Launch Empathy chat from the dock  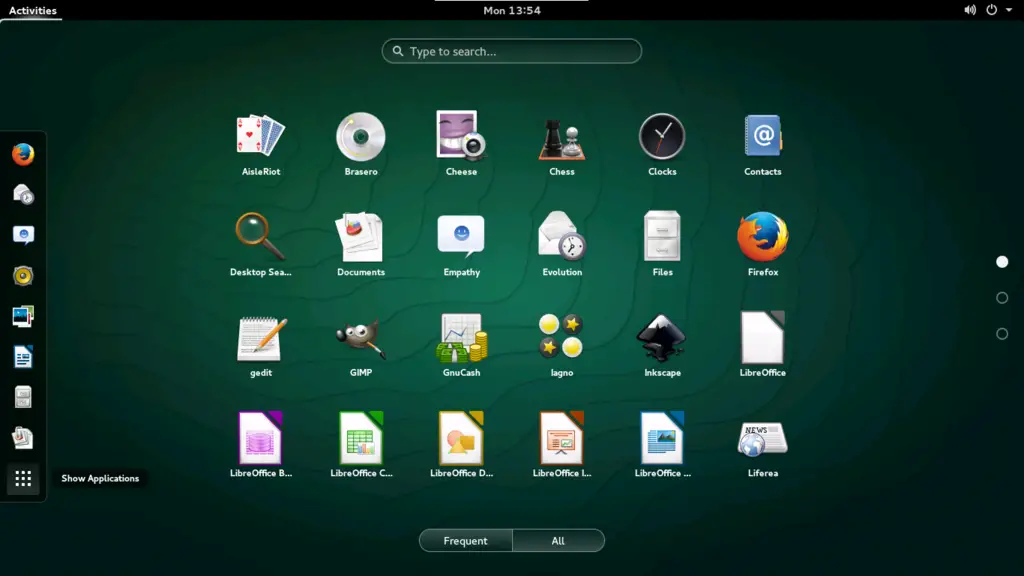(23, 235)
